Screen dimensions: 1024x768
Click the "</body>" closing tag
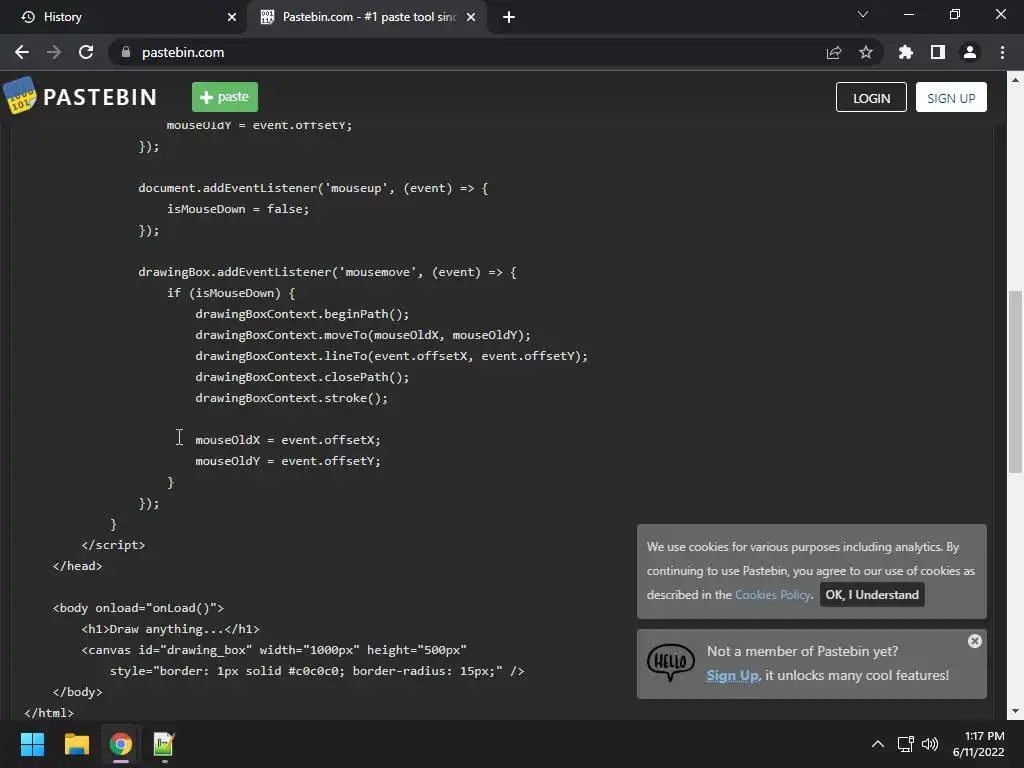[x=77, y=692]
